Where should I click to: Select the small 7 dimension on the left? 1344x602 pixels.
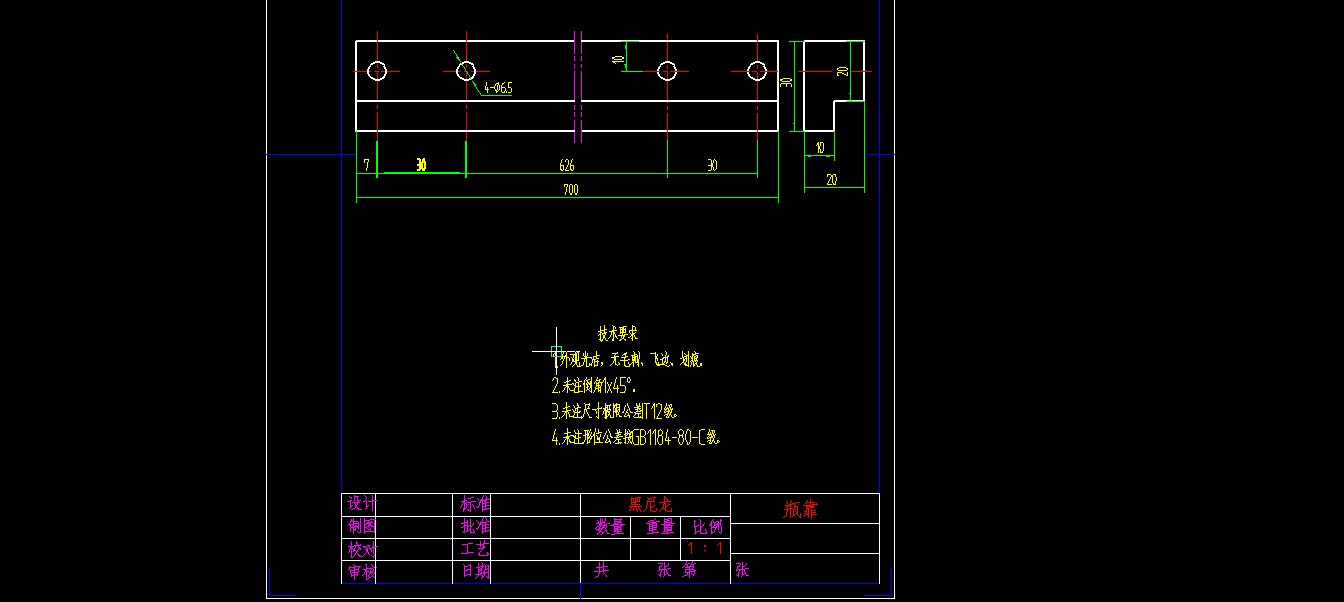click(365, 166)
